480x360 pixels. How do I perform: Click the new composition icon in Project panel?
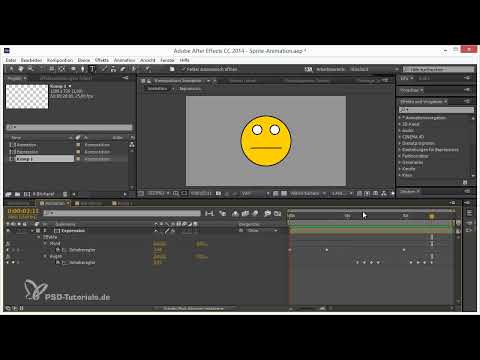click(x=27, y=194)
